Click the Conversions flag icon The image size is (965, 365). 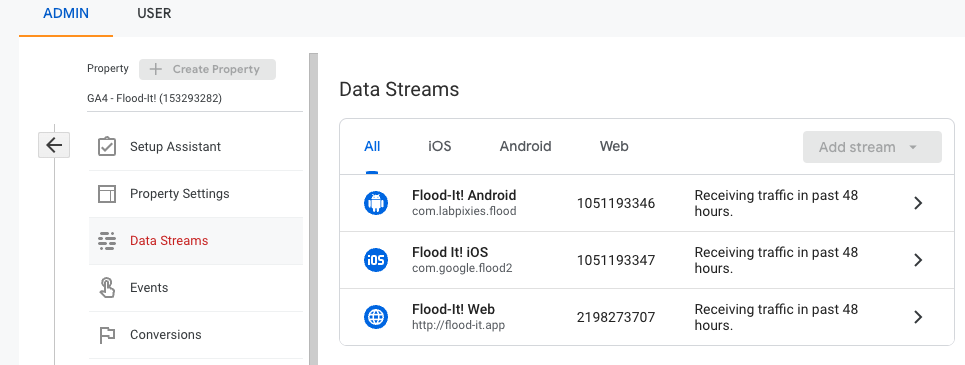coord(107,335)
